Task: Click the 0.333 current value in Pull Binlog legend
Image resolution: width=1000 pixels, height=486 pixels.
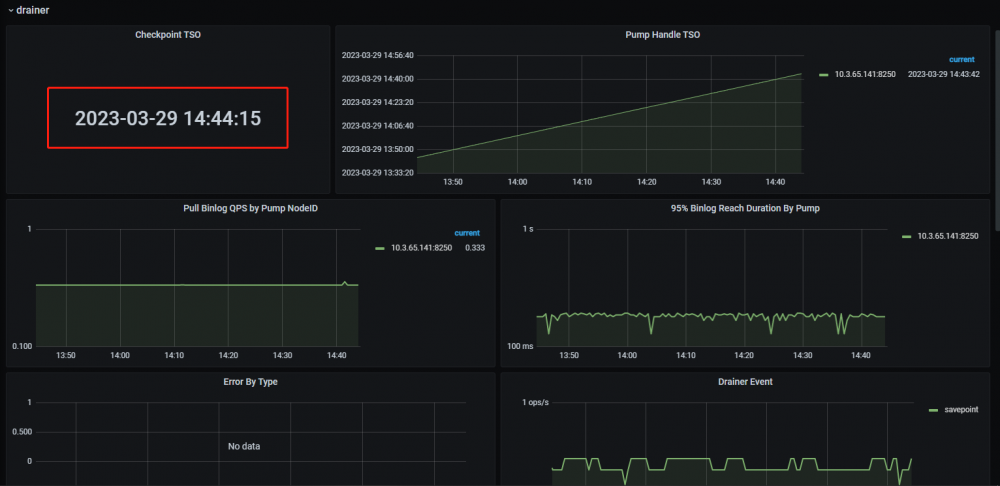Action: (474, 248)
